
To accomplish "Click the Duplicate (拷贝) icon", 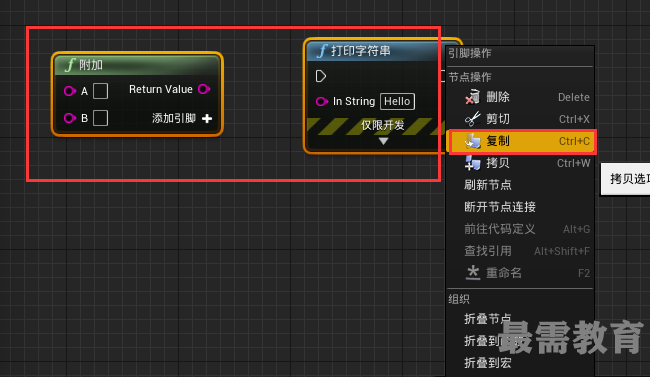I will click(x=472, y=163).
